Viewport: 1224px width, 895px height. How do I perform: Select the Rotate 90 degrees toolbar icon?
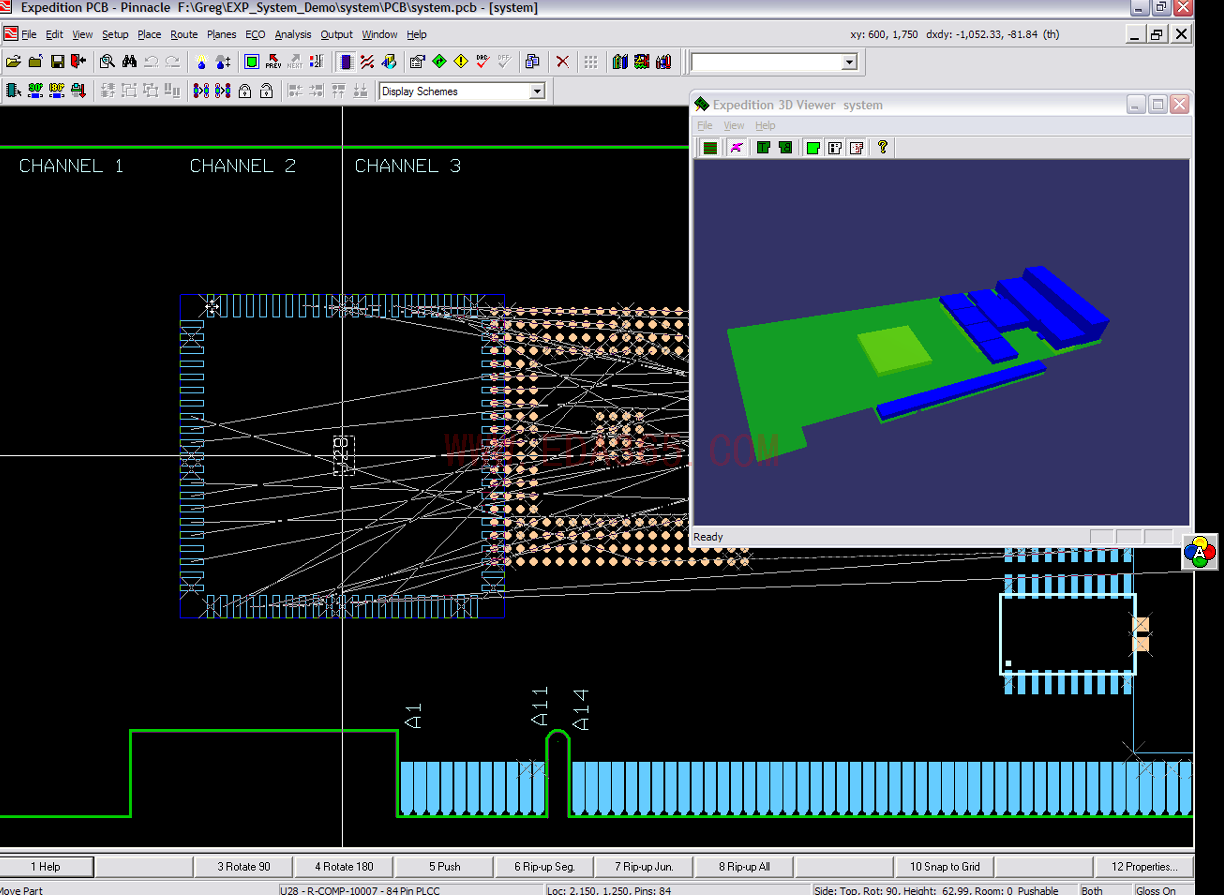click(x=35, y=91)
